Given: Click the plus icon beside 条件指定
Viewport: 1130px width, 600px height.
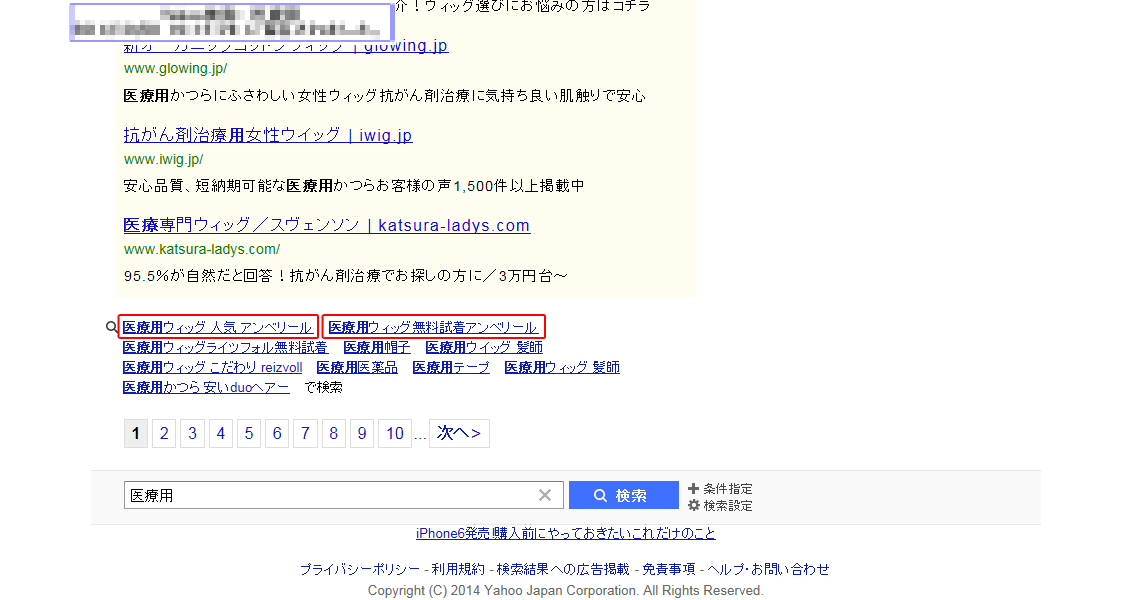Looking at the screenshot, I should click(693, 488).
